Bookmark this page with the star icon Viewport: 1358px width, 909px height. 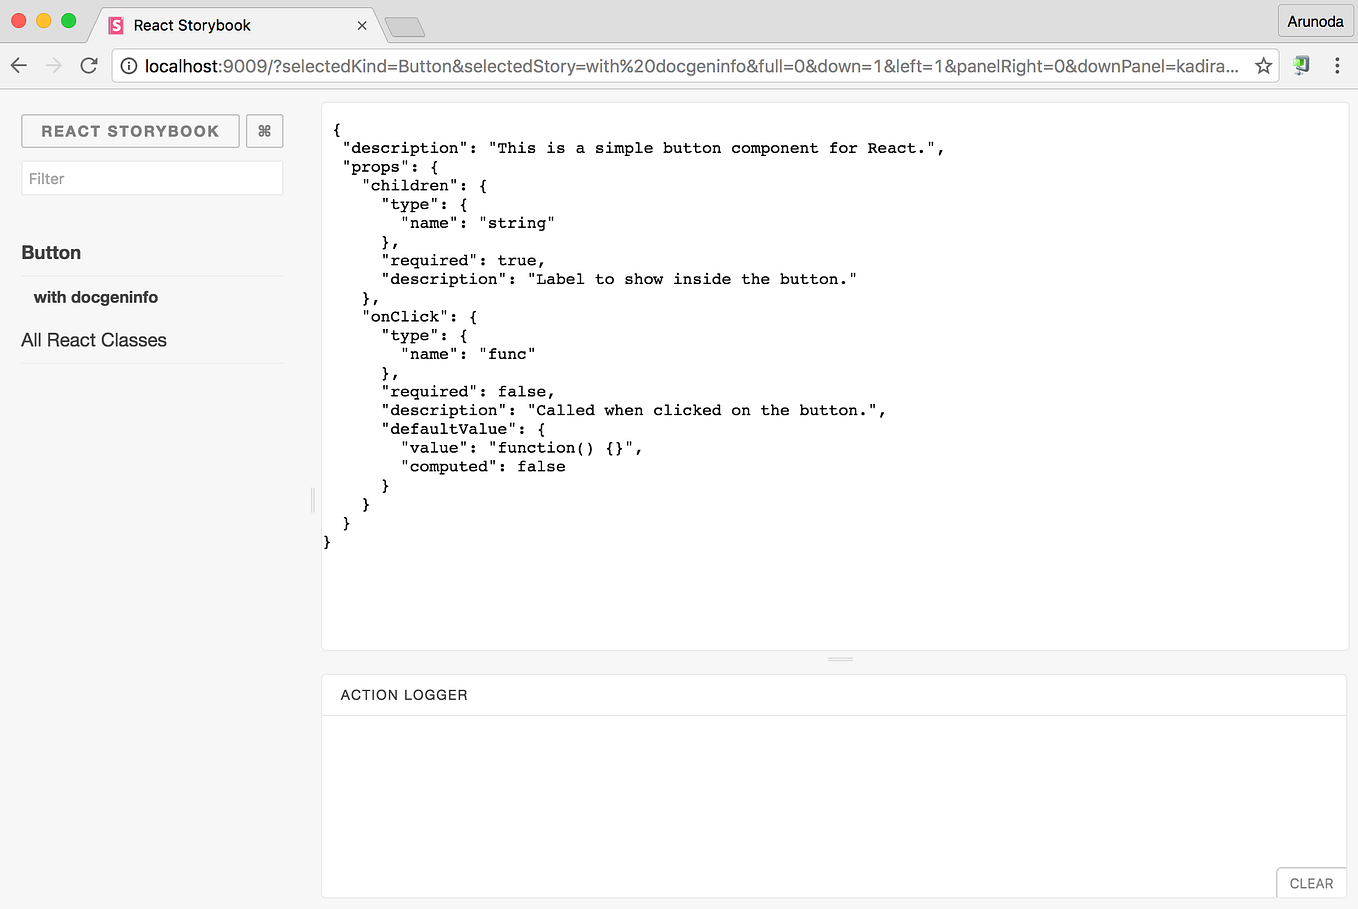1263,65
